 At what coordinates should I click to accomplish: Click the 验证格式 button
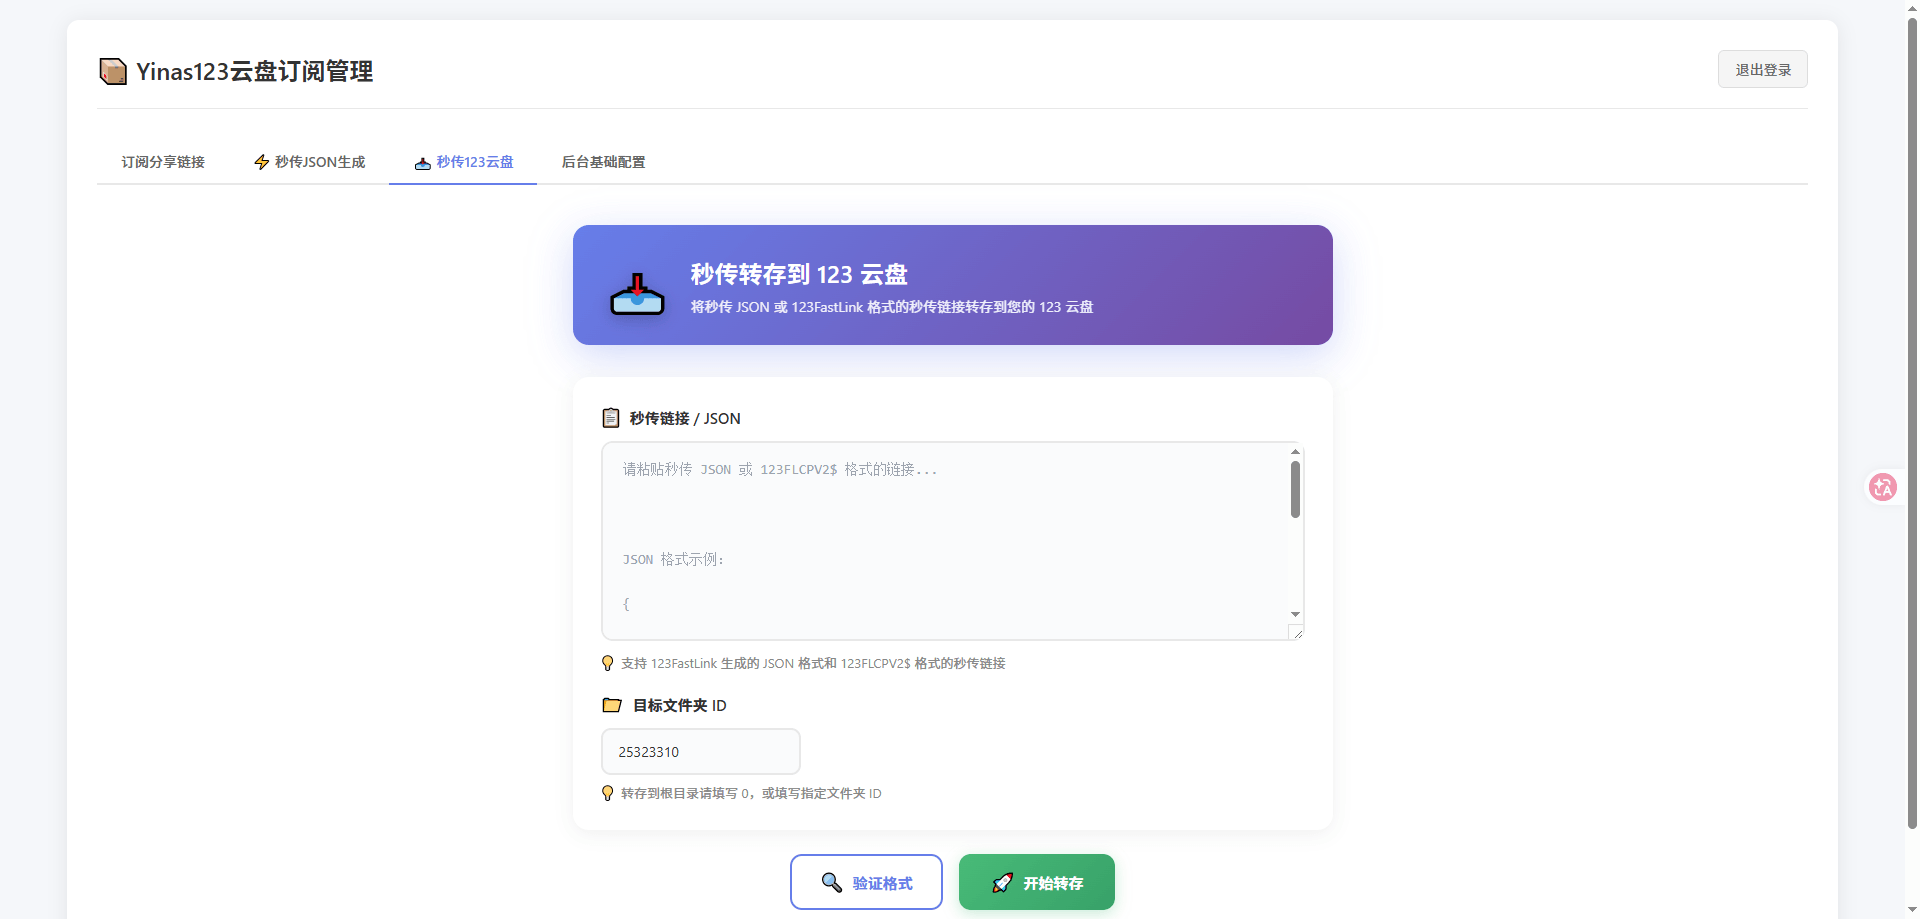click(x=866, y=882)
